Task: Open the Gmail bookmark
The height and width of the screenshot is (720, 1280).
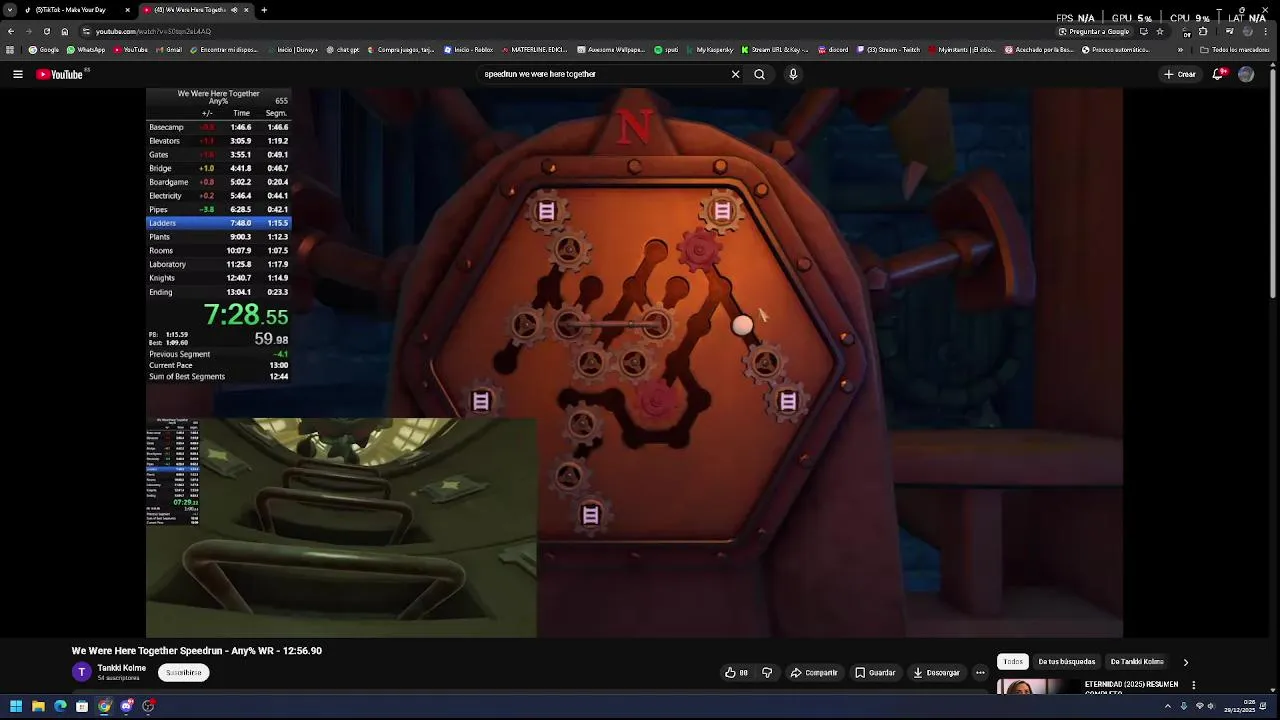Action: pyautogui.click(x=169, y=49)
